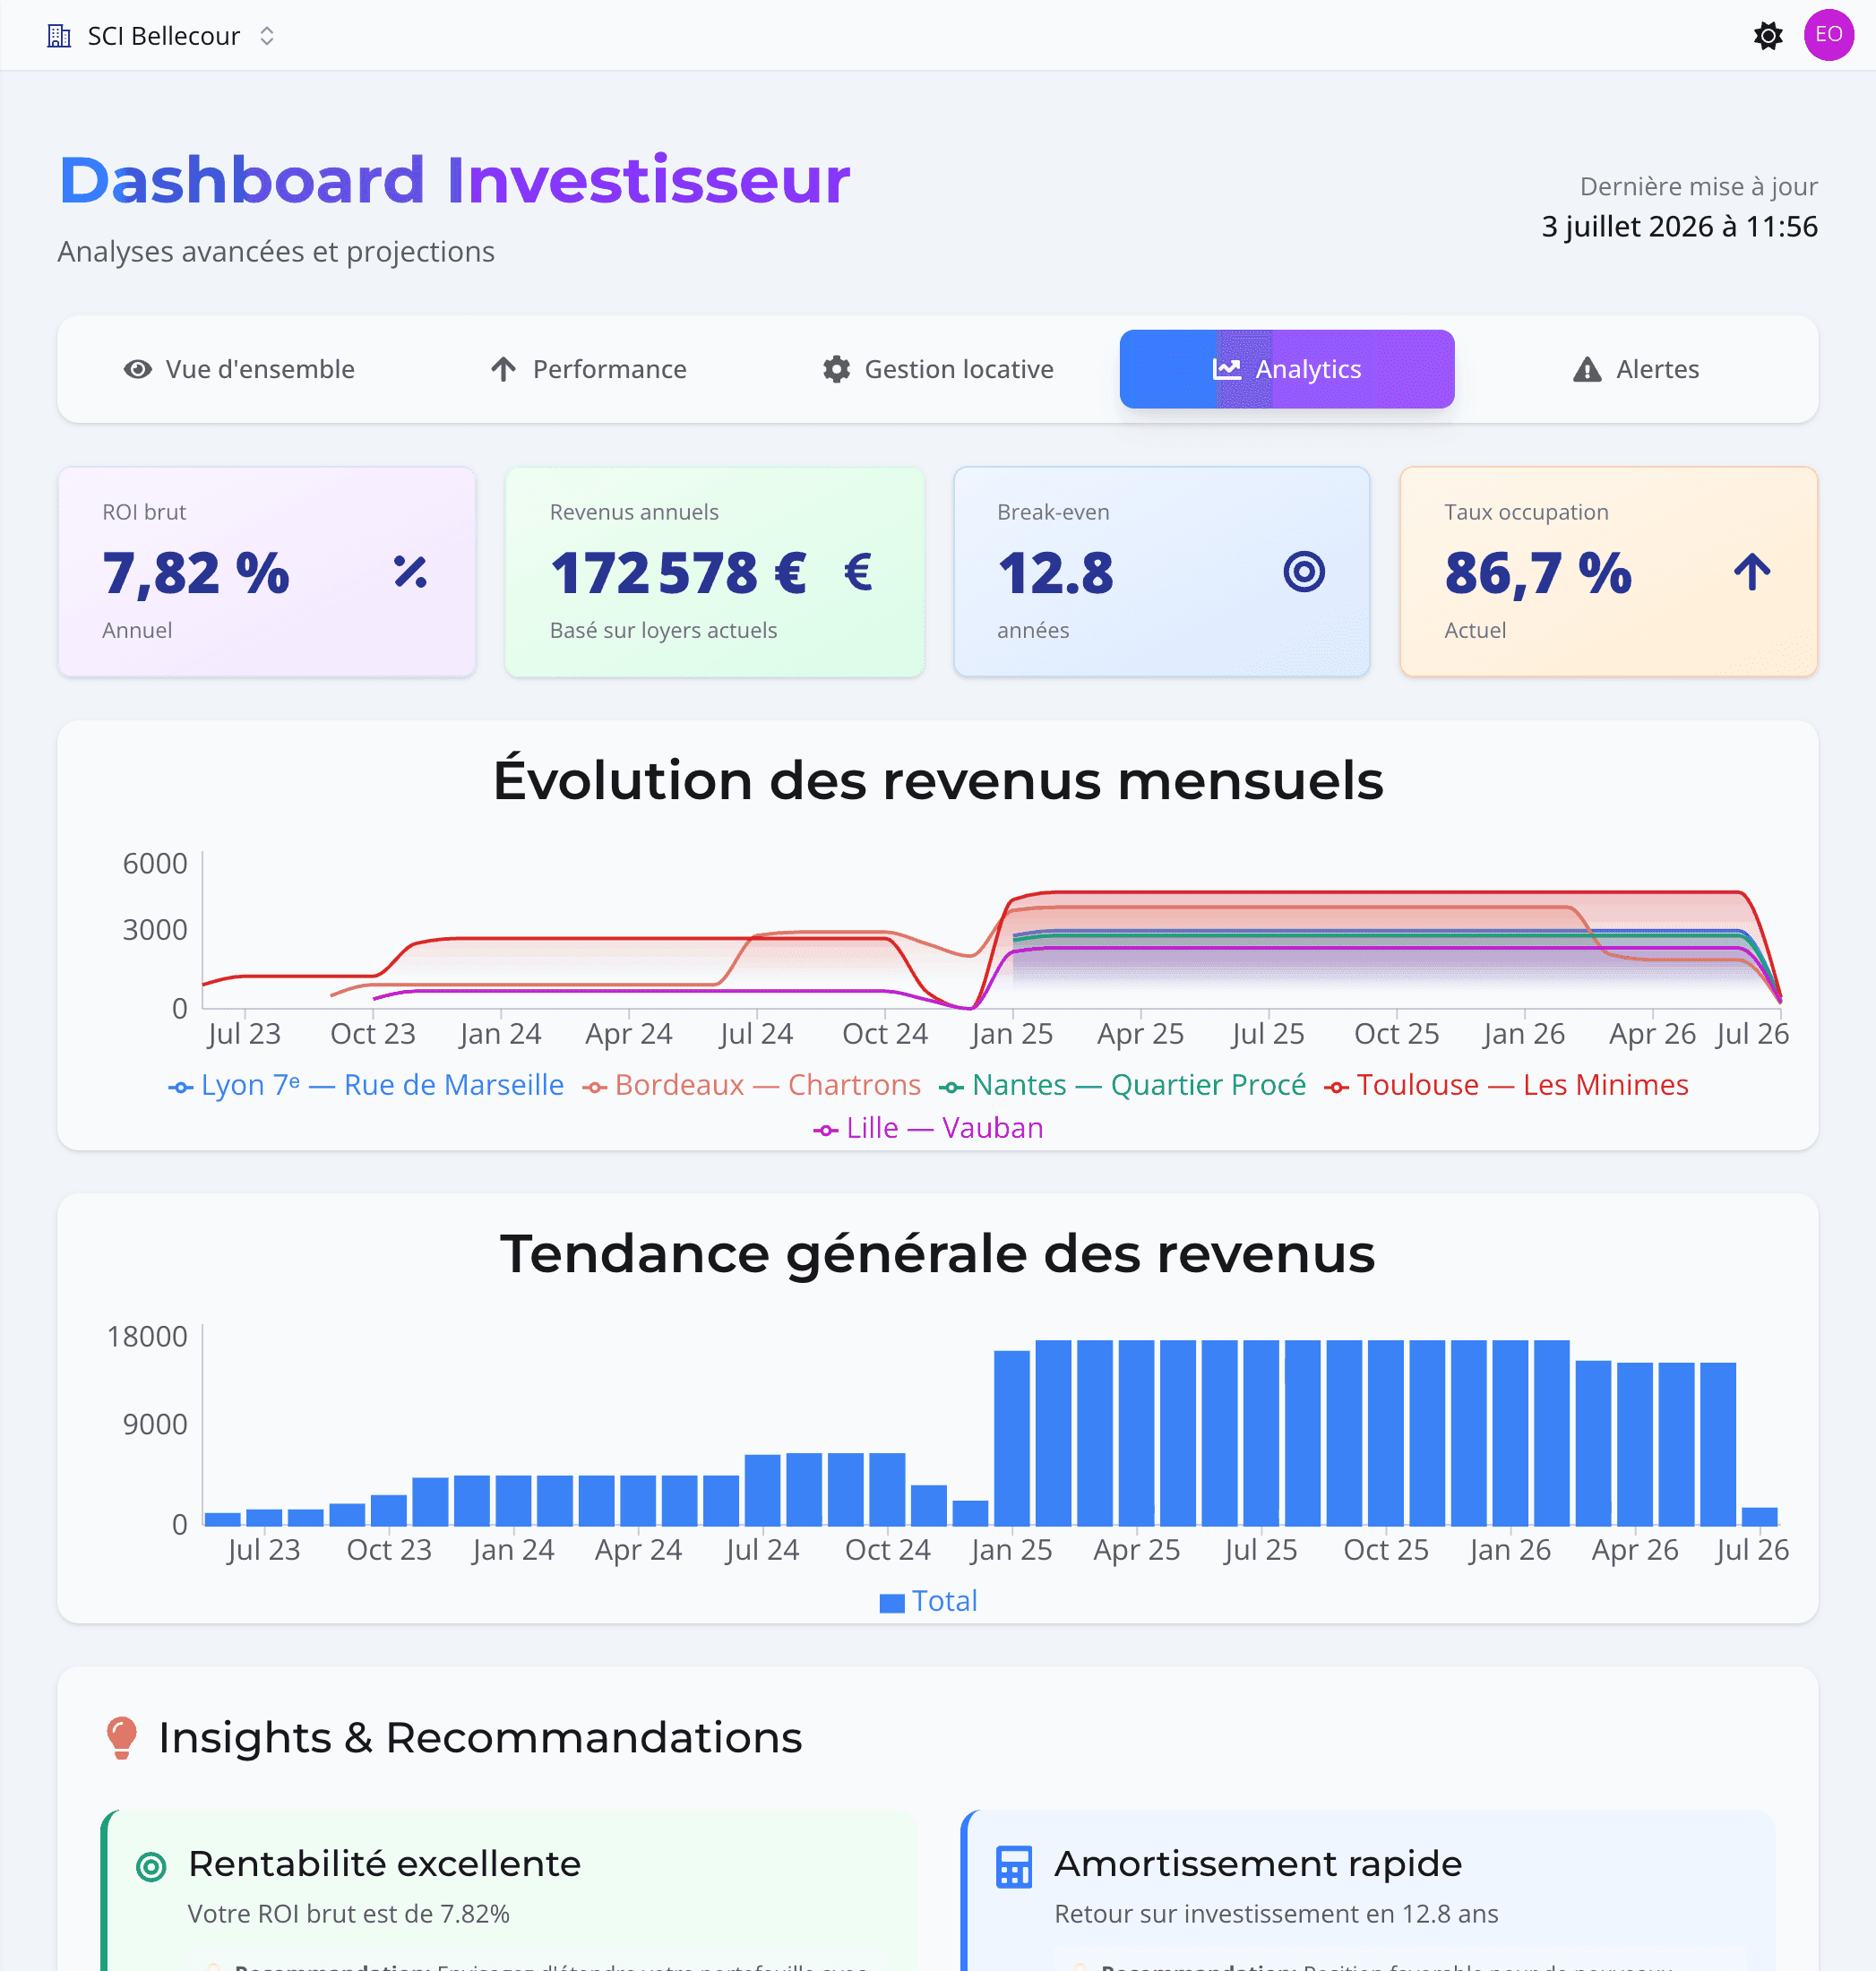The image size is (1876, 1971).
Task: Click the last small Jul 26 bar
Action: (1760, 1516)
